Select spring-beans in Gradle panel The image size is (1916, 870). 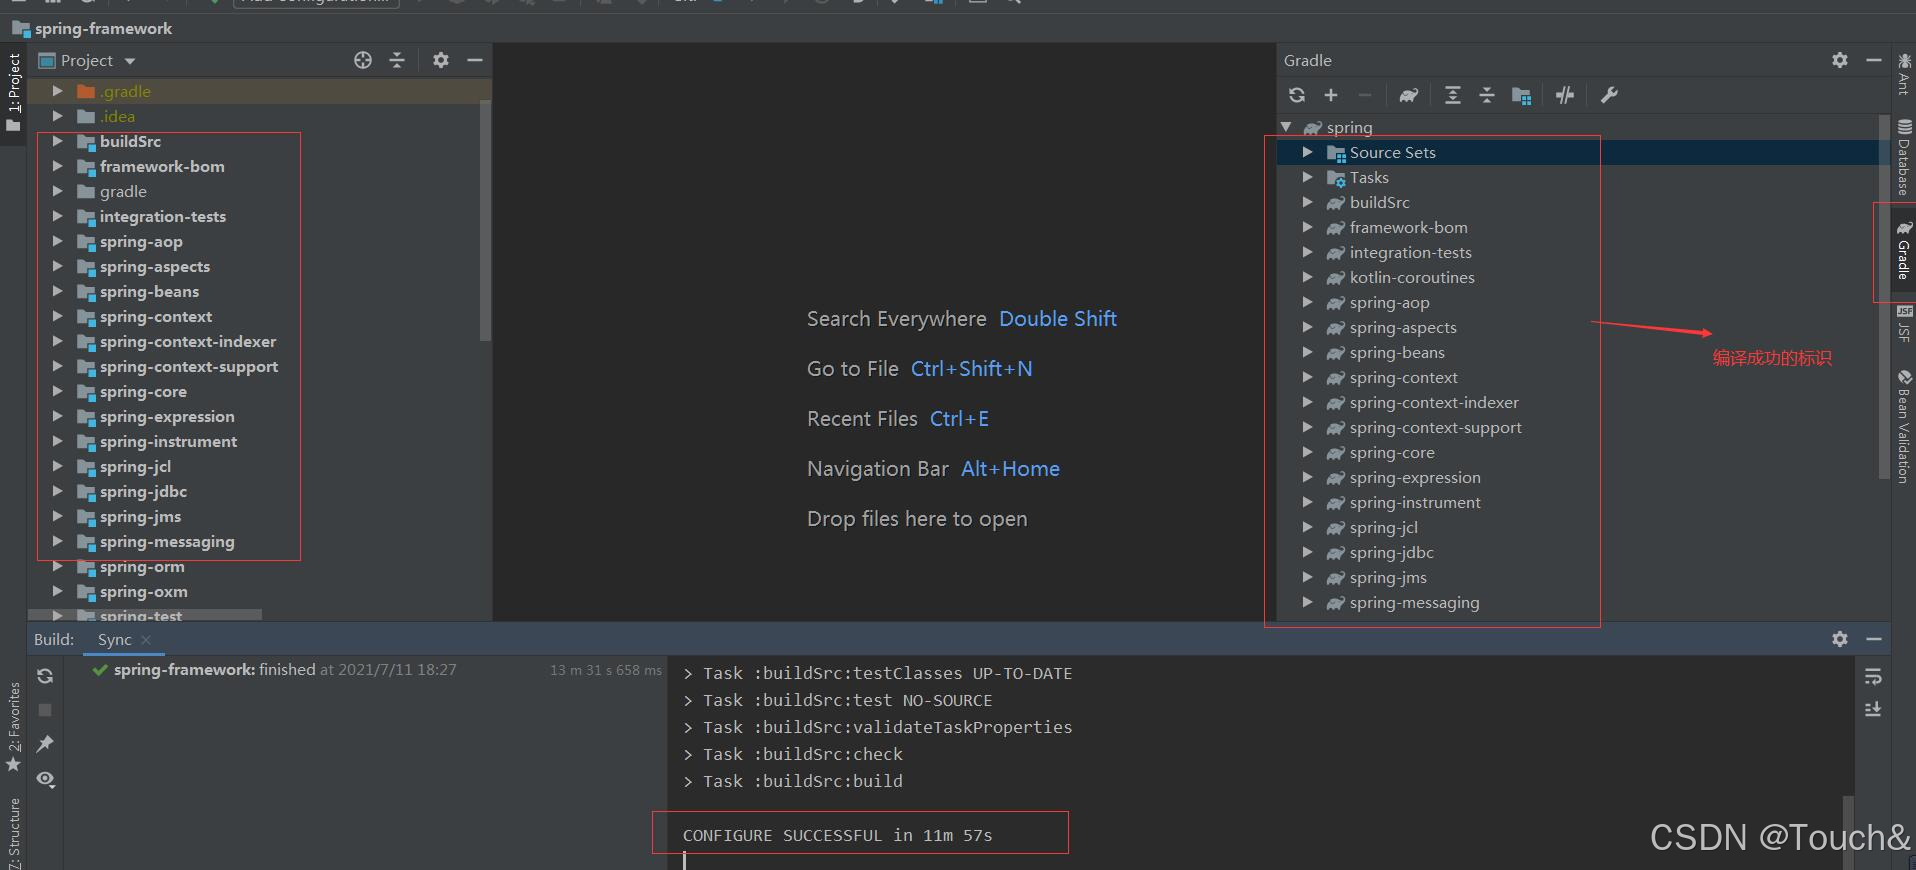1397,352
